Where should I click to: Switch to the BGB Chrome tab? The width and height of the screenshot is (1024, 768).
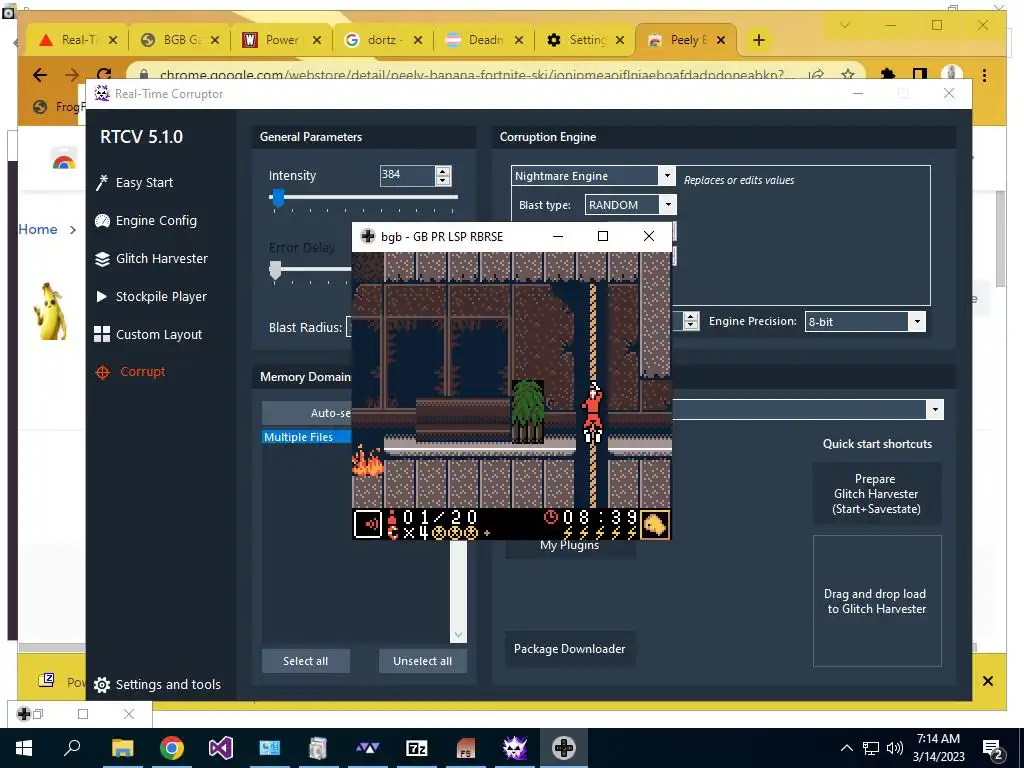point(180,40)
